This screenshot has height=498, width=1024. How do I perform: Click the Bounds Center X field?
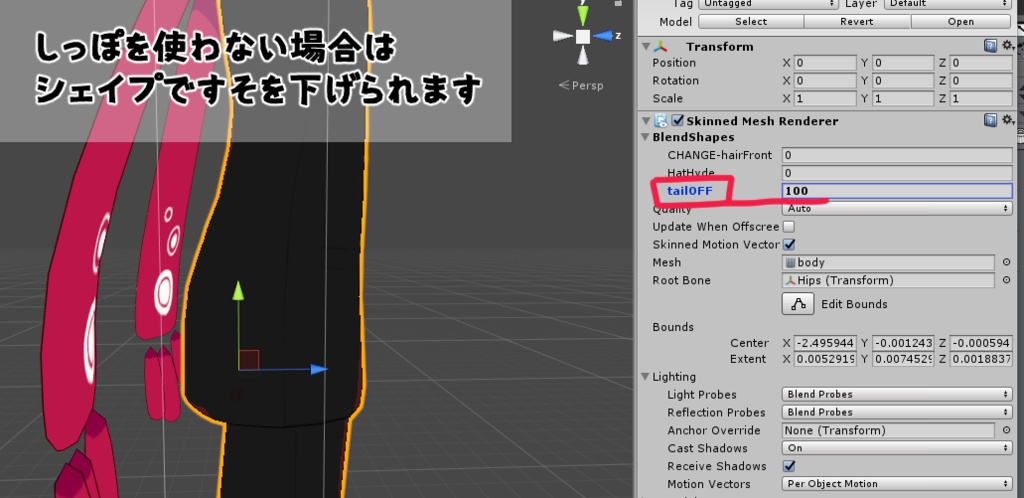[825, 343]
